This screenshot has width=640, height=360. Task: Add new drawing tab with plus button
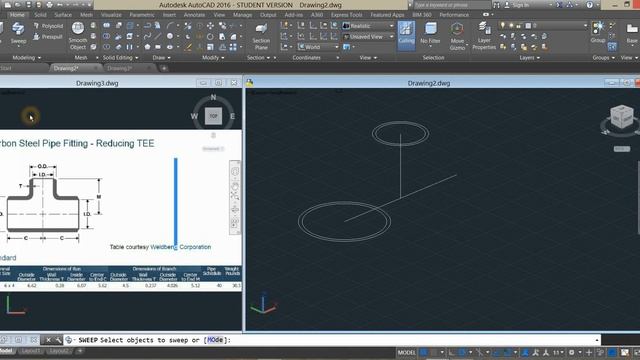[x=164, y=68]
